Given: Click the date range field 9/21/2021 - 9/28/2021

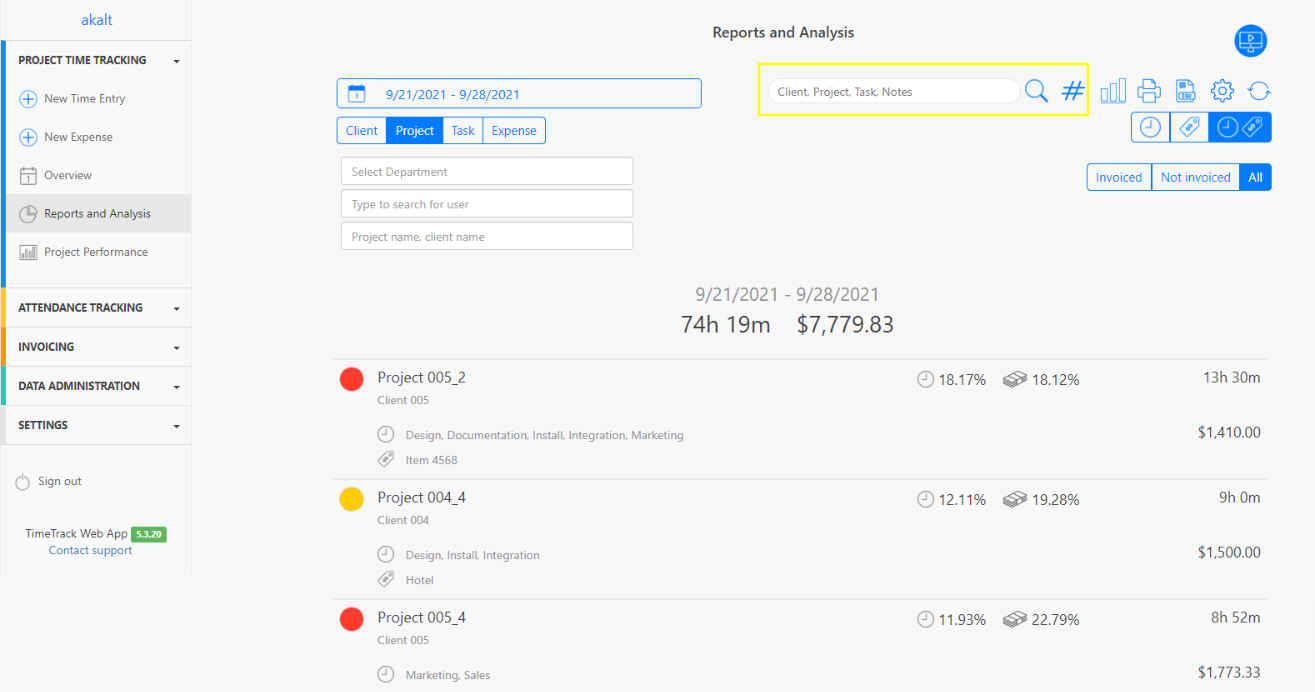Looking at the screenshot, I should click(x=519, y=94).
